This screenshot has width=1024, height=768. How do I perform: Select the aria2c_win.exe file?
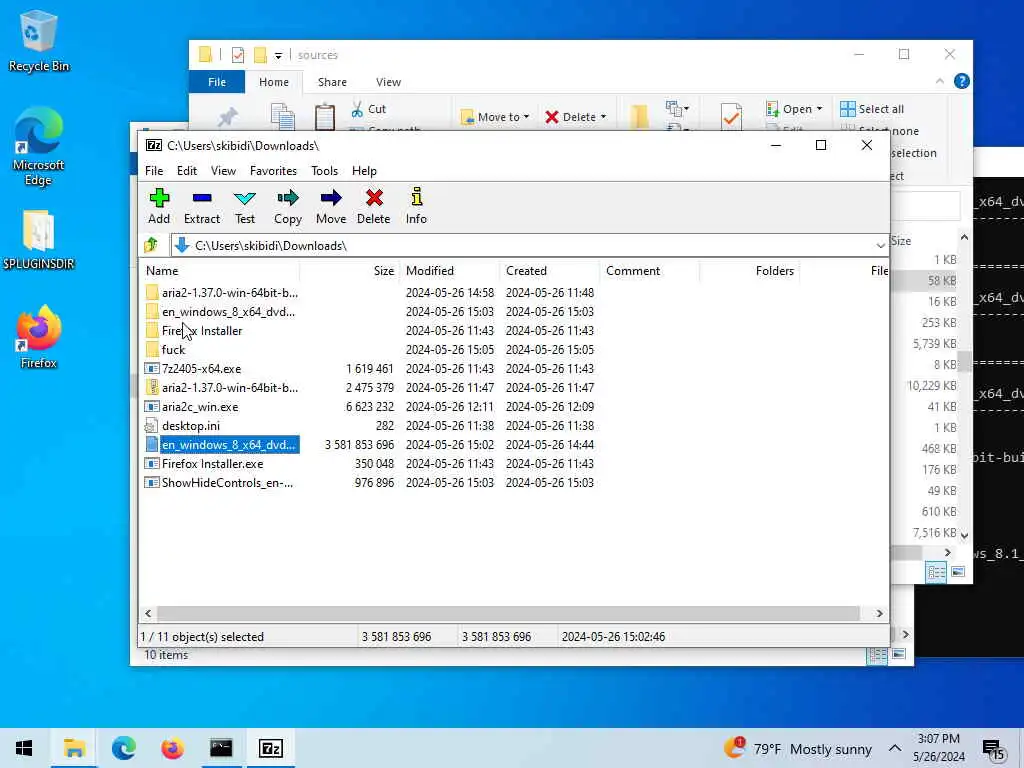[x=200, y=406]
